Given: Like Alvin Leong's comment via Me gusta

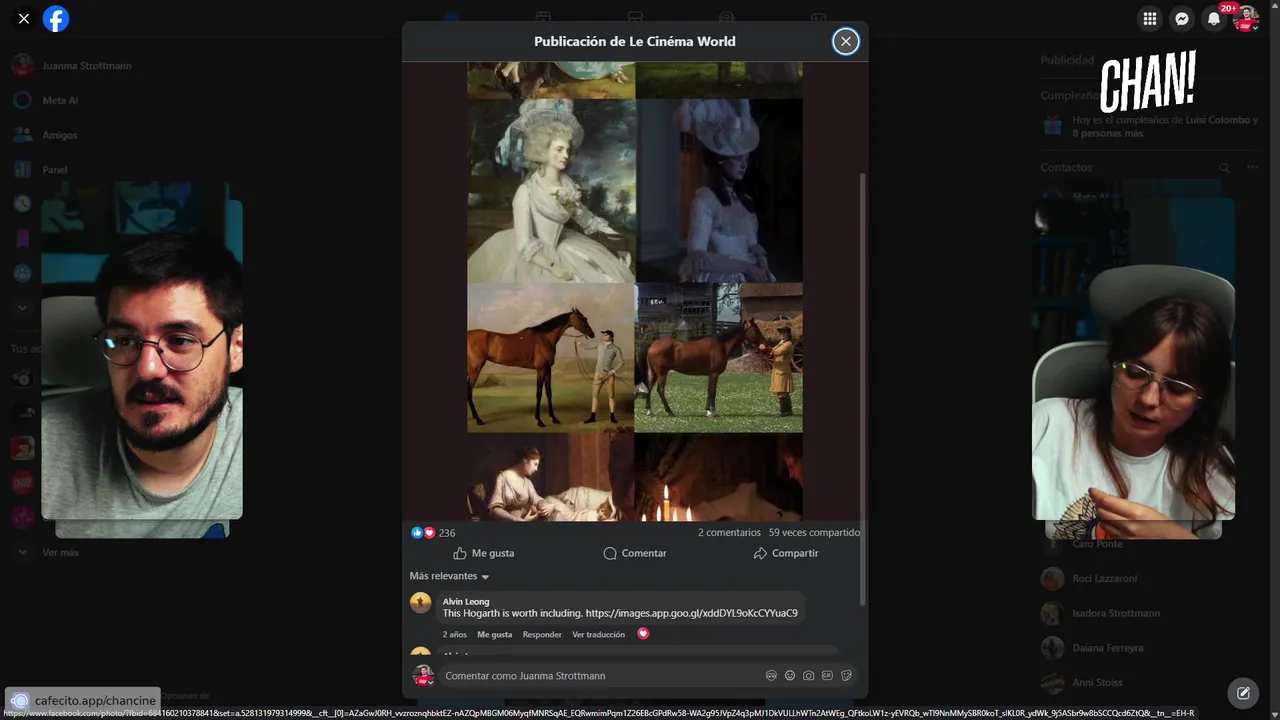Looking at the screenshot, I should 494,634.
